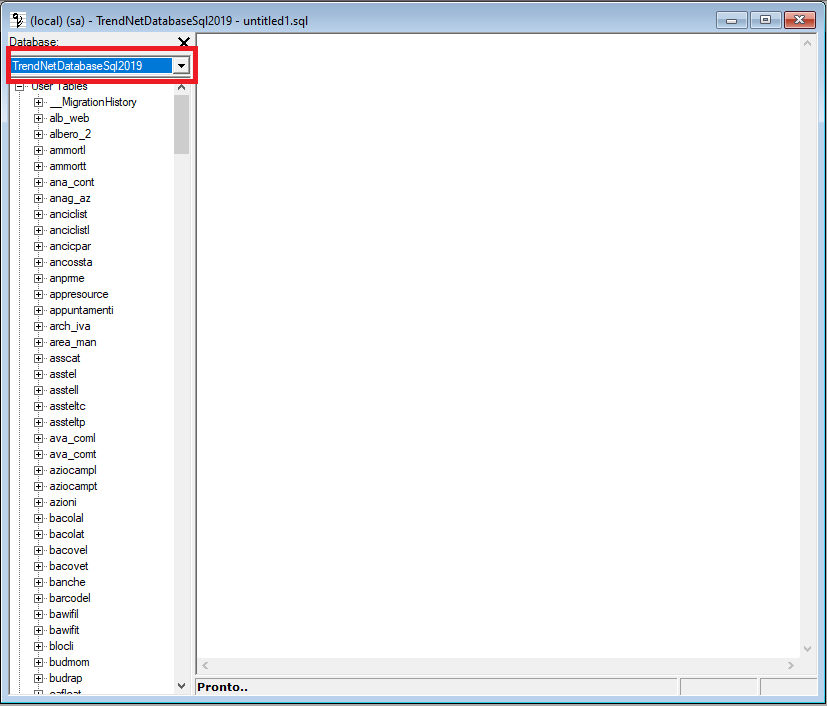Expand the ammortt table node
The height and width of the screenshot is (706, 827).
[38, 166]
